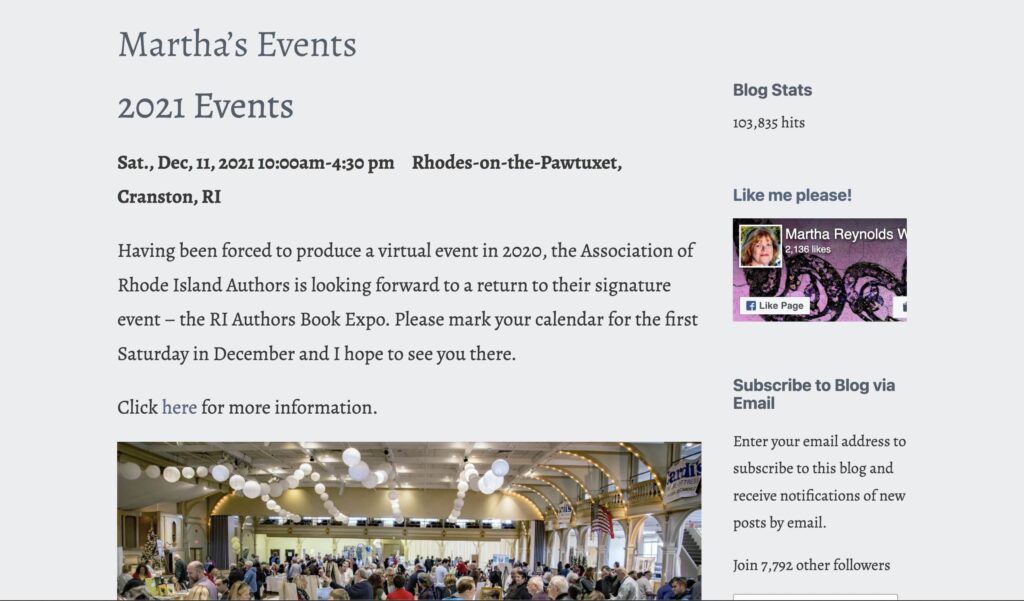Select the Martha's Events page title

click(237, 44)
